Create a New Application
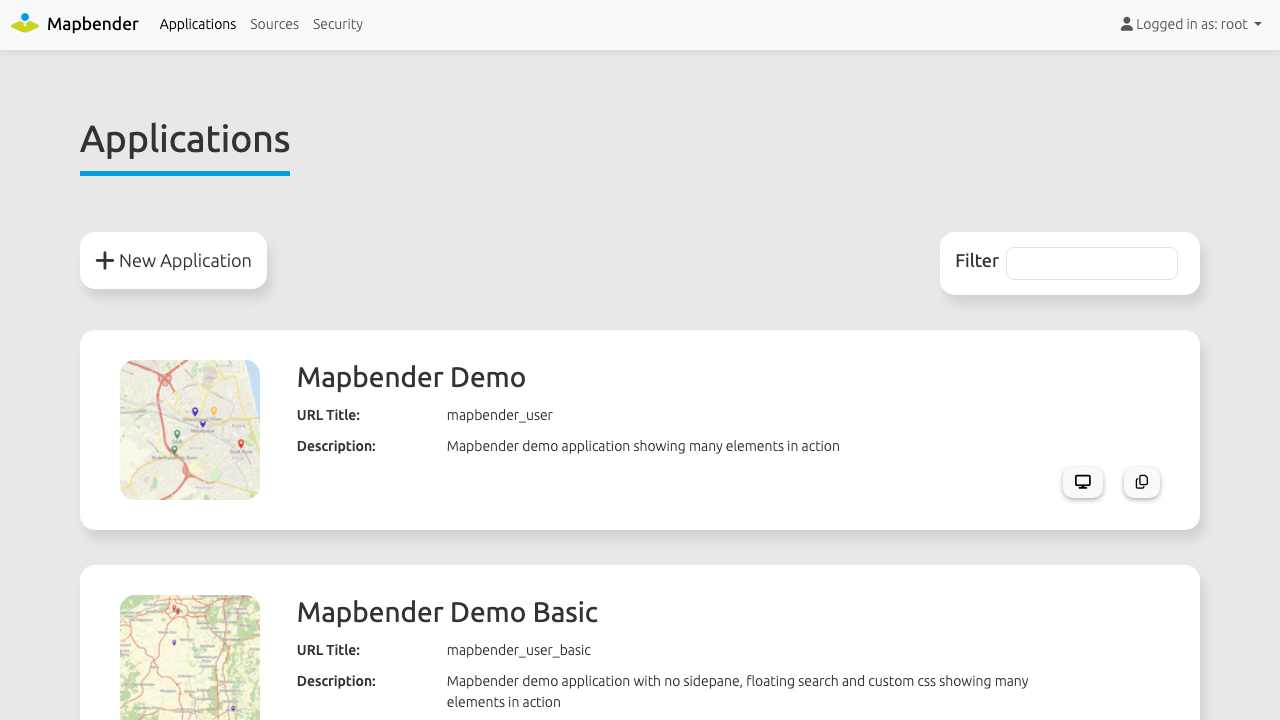Viewport: 1280px width, 720px height. (x=173, y=261)
